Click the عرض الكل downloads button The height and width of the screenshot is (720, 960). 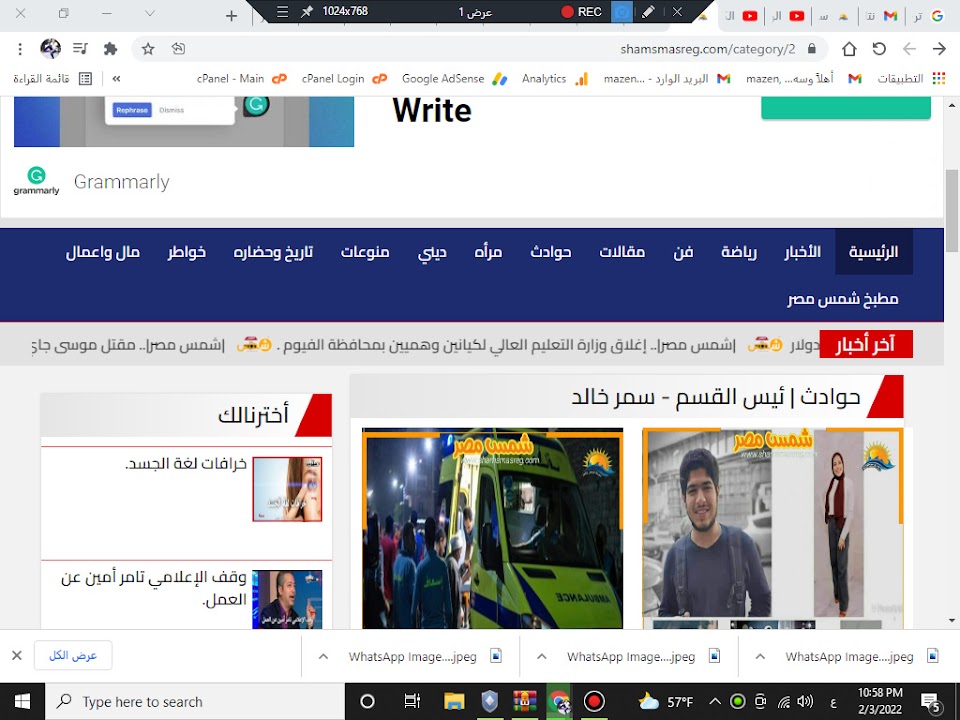tap(73, 656)
